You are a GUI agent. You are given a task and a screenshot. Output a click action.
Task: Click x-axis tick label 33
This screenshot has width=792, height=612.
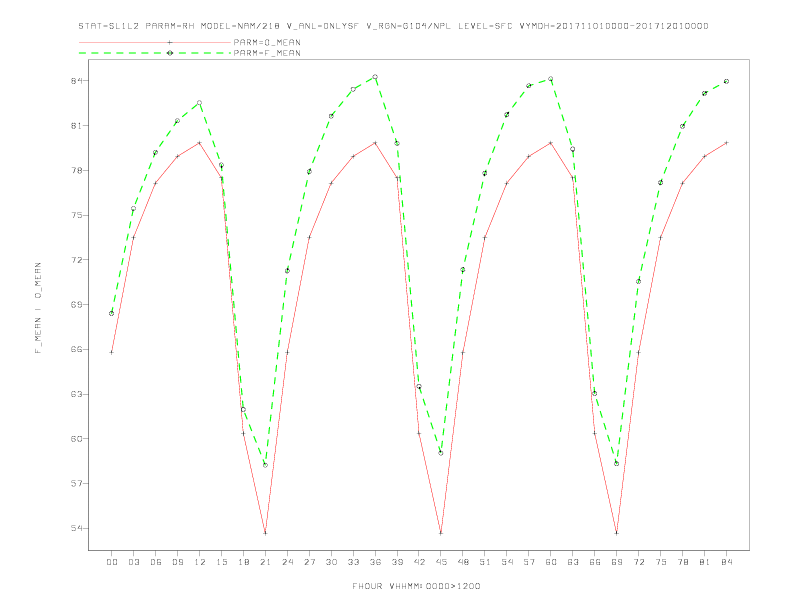tap(353, 562)
